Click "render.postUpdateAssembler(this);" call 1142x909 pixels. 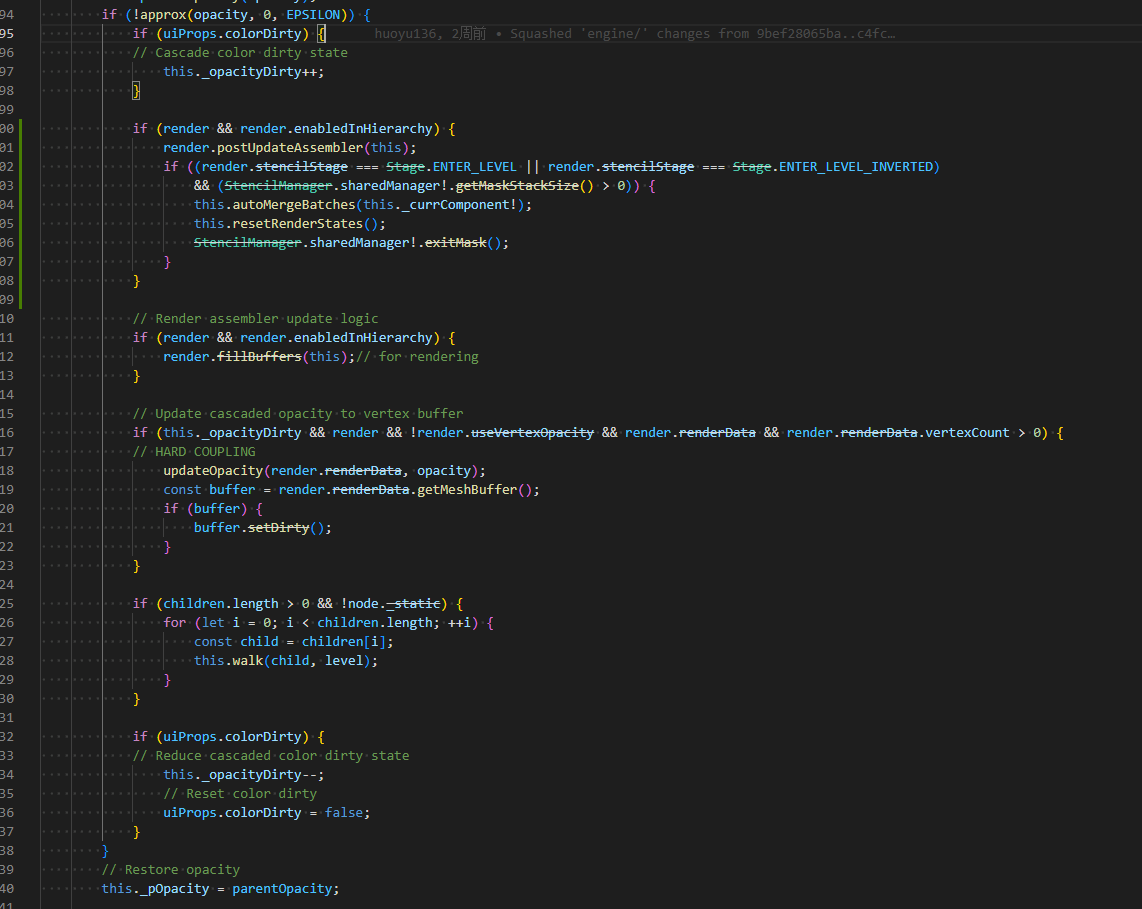(x=290, y=147)
